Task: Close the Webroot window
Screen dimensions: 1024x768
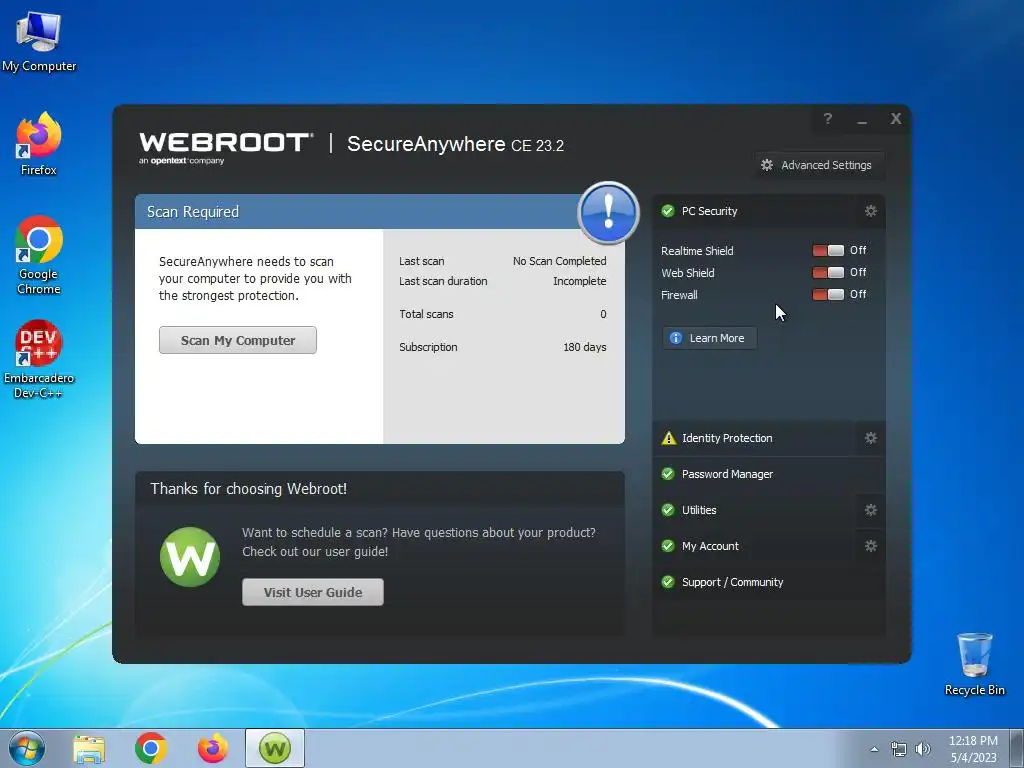Action: [896, 119]
